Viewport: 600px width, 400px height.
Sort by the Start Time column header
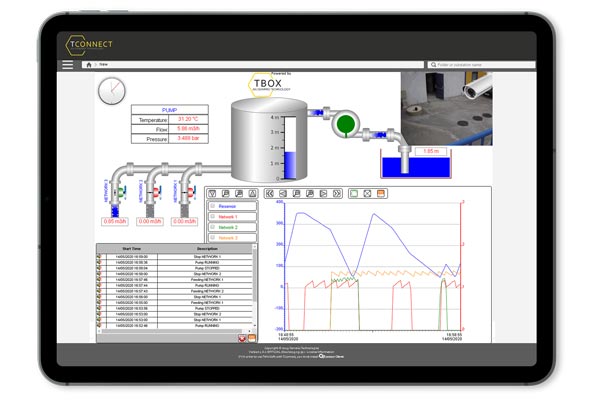point(132,249)
